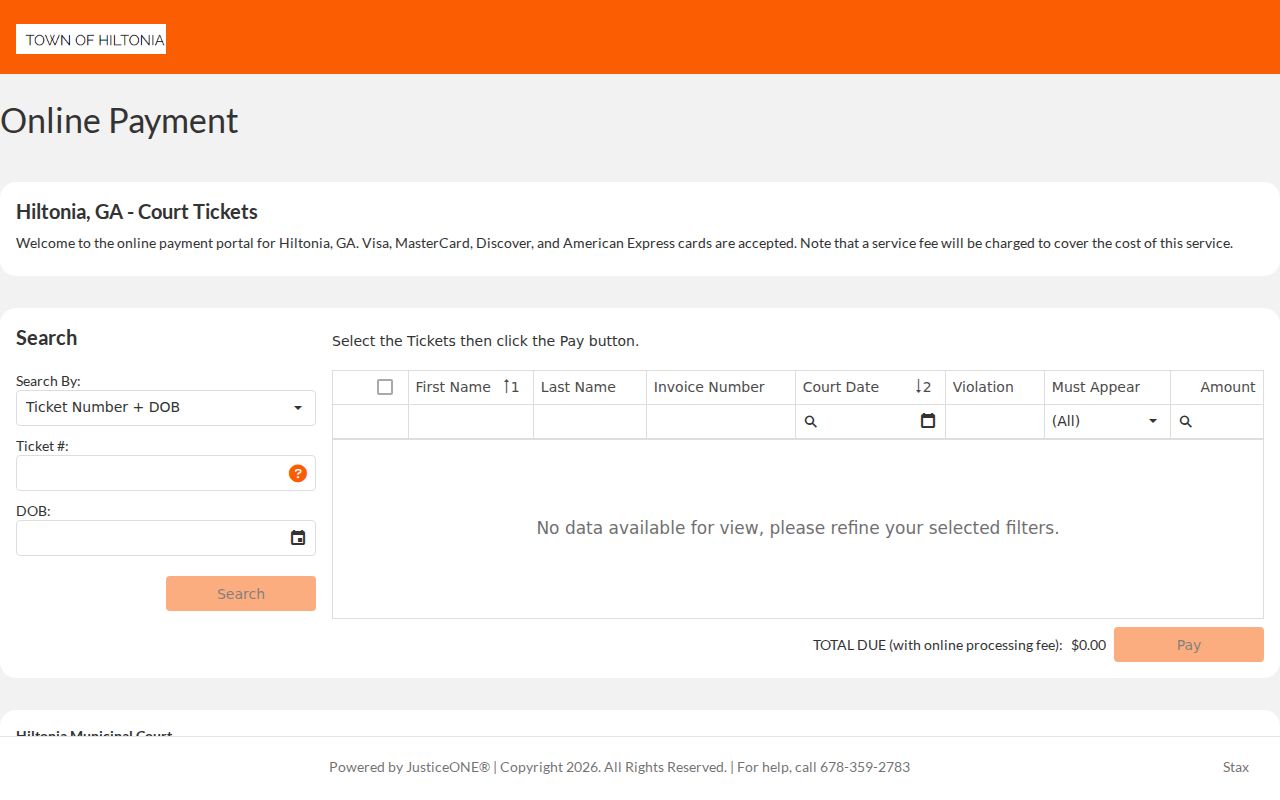
Task: Tick the select-all tickets checkbox
Action: (x=385, y=387)
